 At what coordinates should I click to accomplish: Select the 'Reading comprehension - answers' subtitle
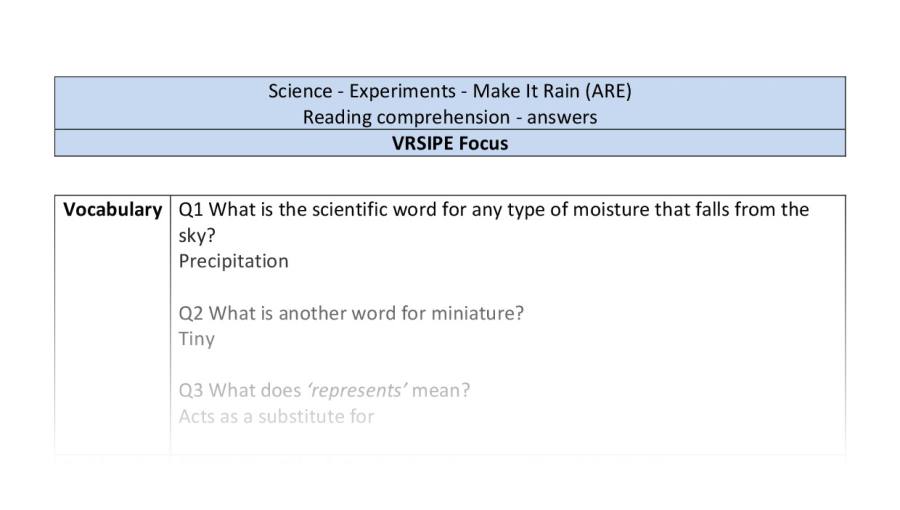[x=450, y=117]
